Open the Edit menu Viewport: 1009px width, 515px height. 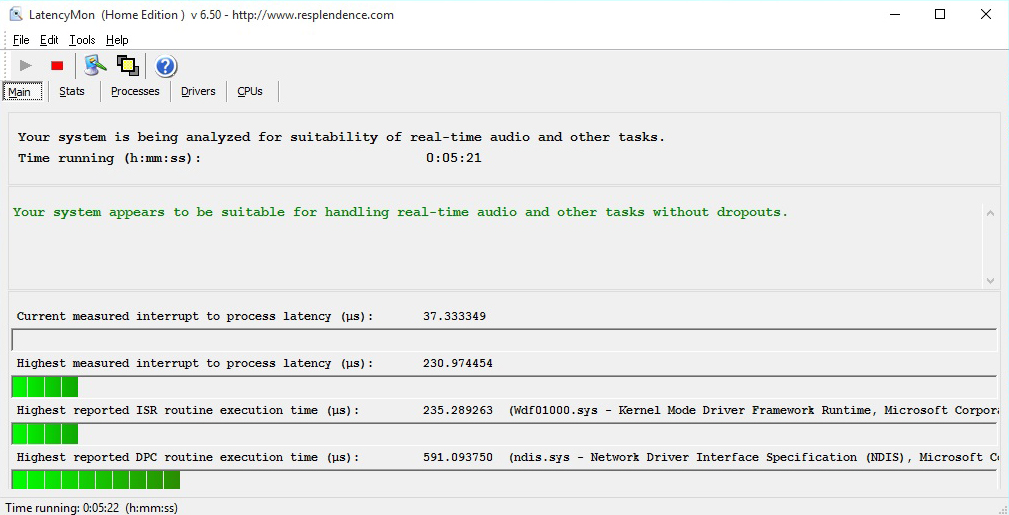49,40
